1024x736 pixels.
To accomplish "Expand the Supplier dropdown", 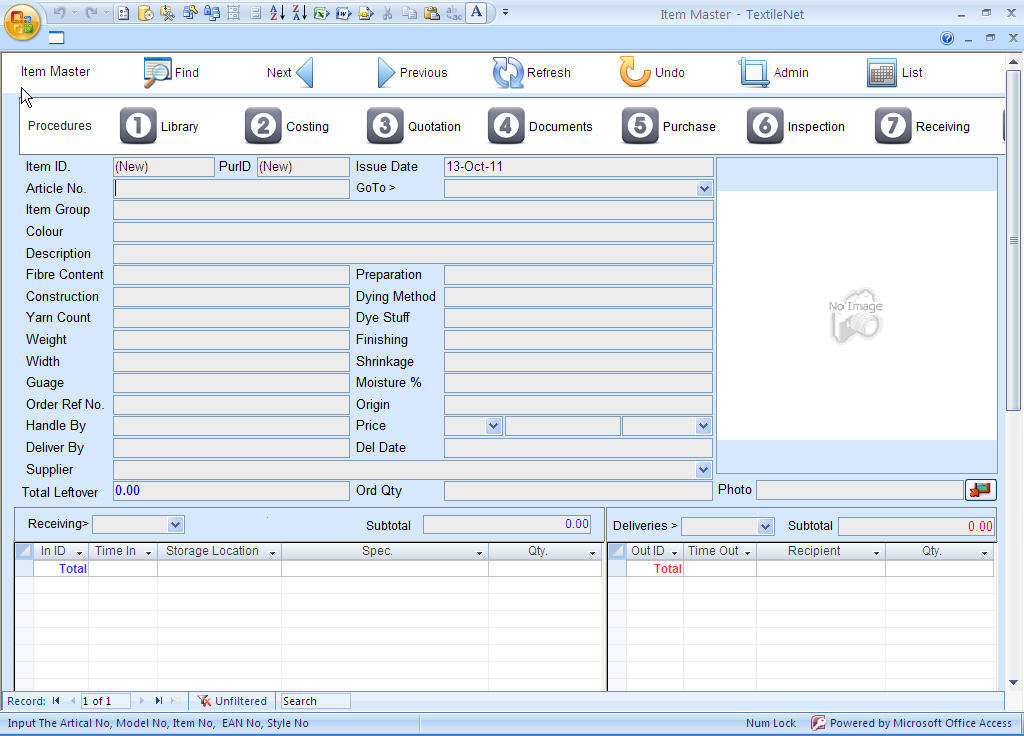I will pyautogui.click(x=705, y=469).
